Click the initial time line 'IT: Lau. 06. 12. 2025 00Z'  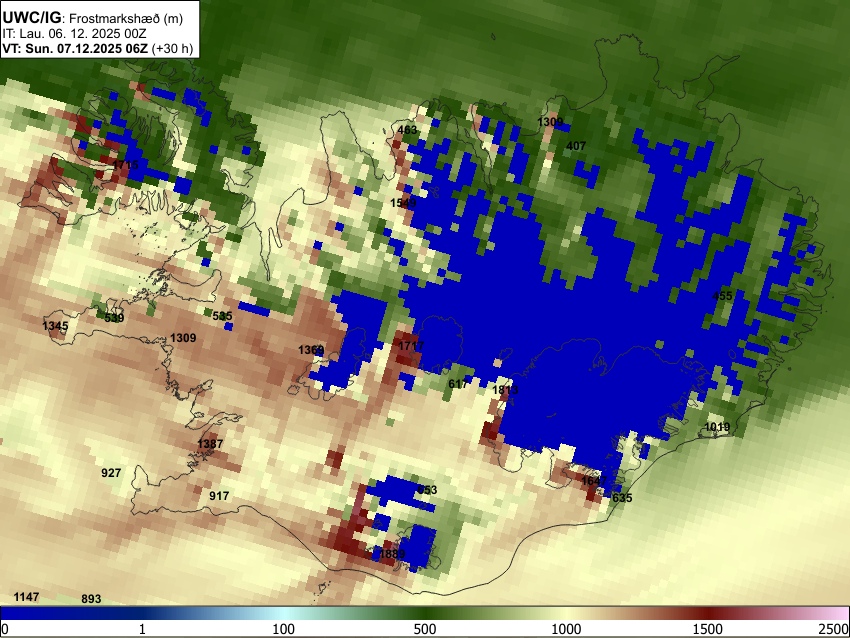(x=74, y=34)
